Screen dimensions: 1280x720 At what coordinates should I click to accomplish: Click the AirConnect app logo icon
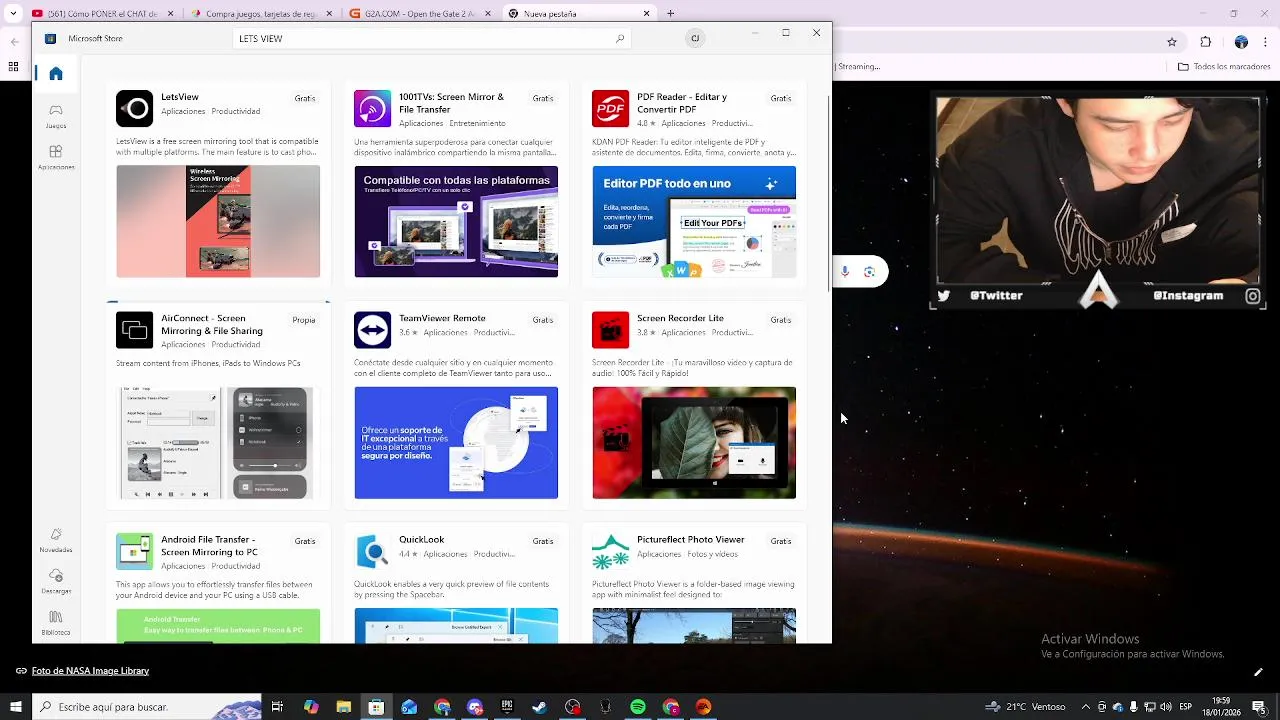tap(135, 329)
